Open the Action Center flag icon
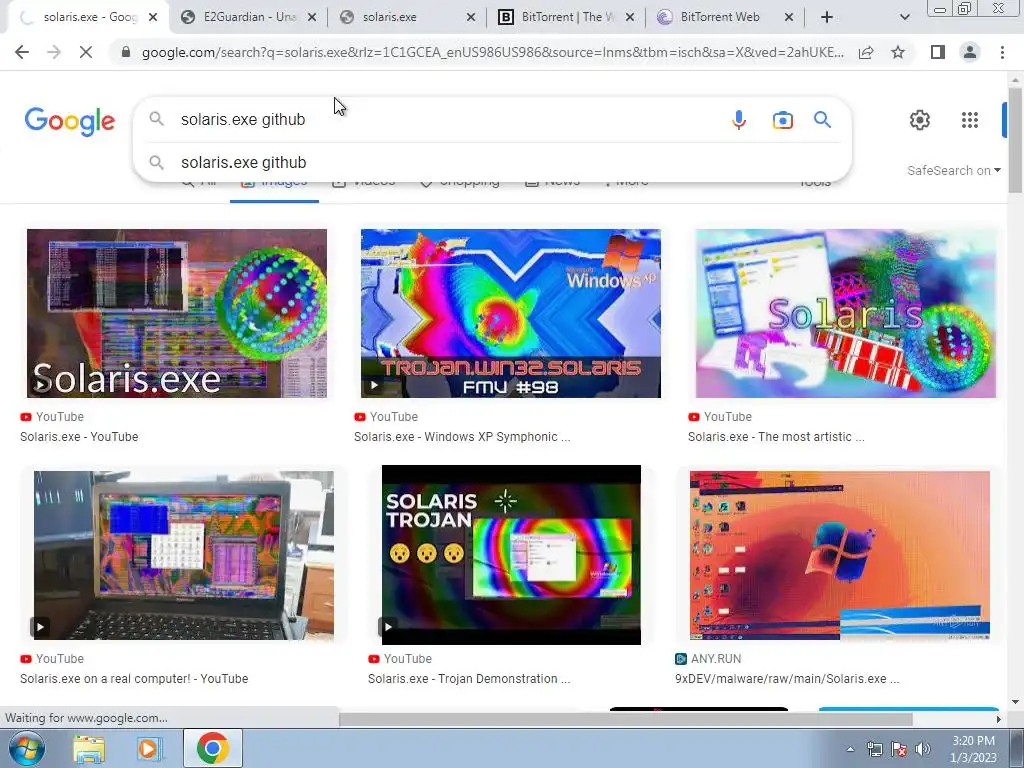Screen dimensions: 1024x768 [899, 749]
